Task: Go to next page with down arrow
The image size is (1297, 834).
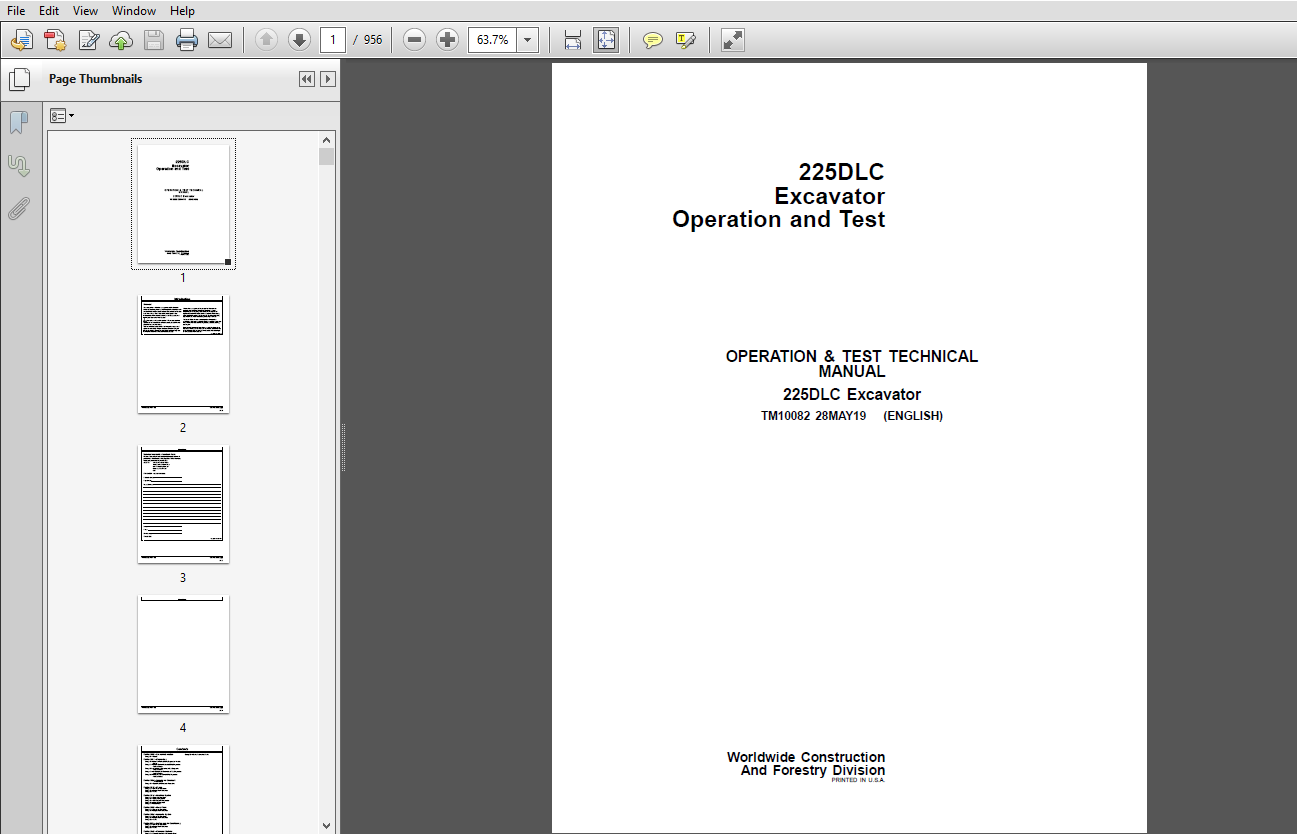Action: click(299, 40)
